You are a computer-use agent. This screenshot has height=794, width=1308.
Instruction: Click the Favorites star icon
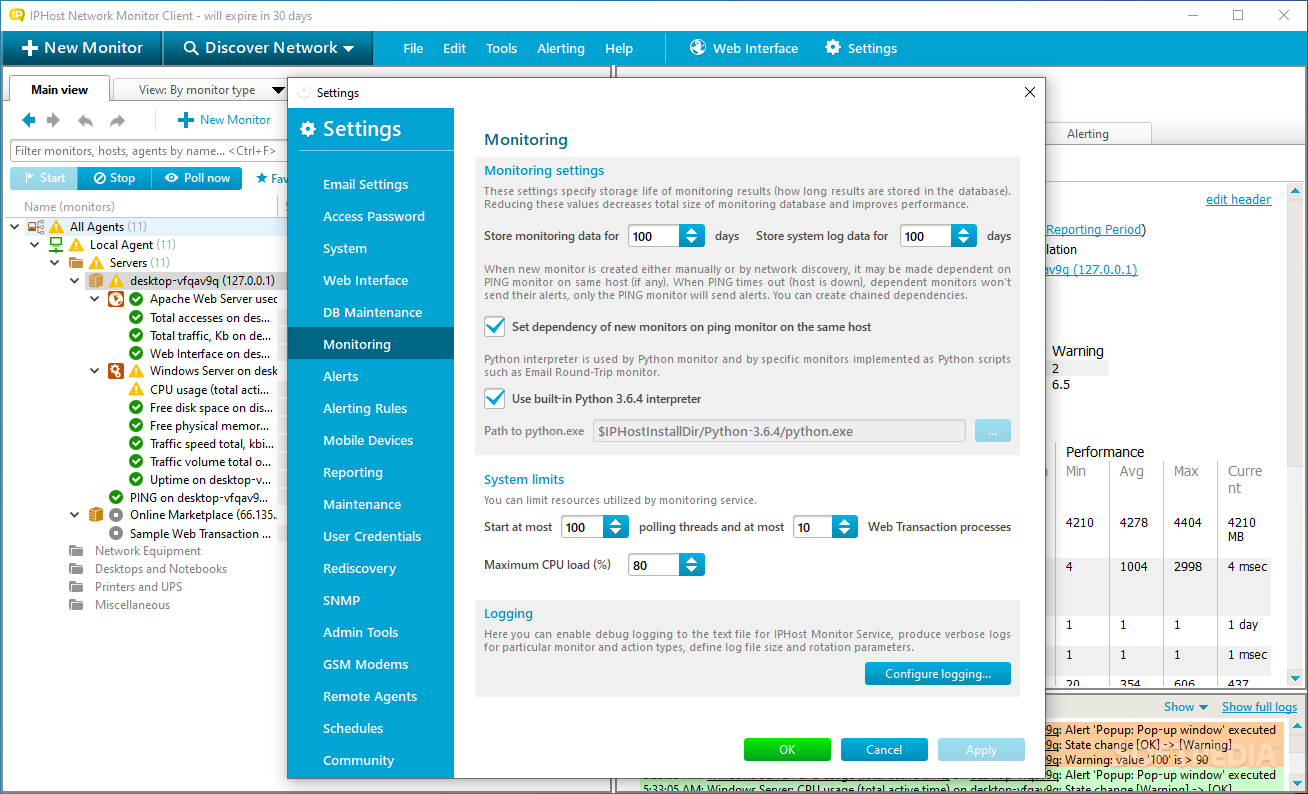[x=262, y=178]
